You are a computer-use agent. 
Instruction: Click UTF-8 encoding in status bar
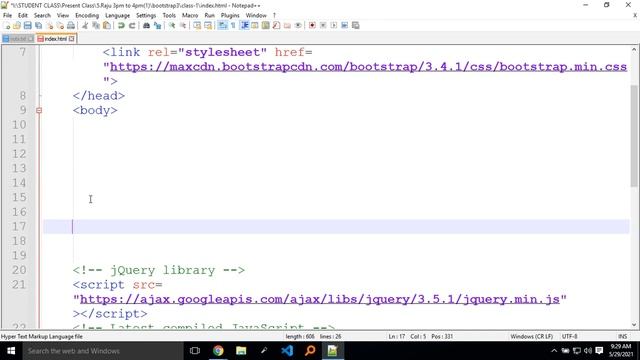(569, 336)
